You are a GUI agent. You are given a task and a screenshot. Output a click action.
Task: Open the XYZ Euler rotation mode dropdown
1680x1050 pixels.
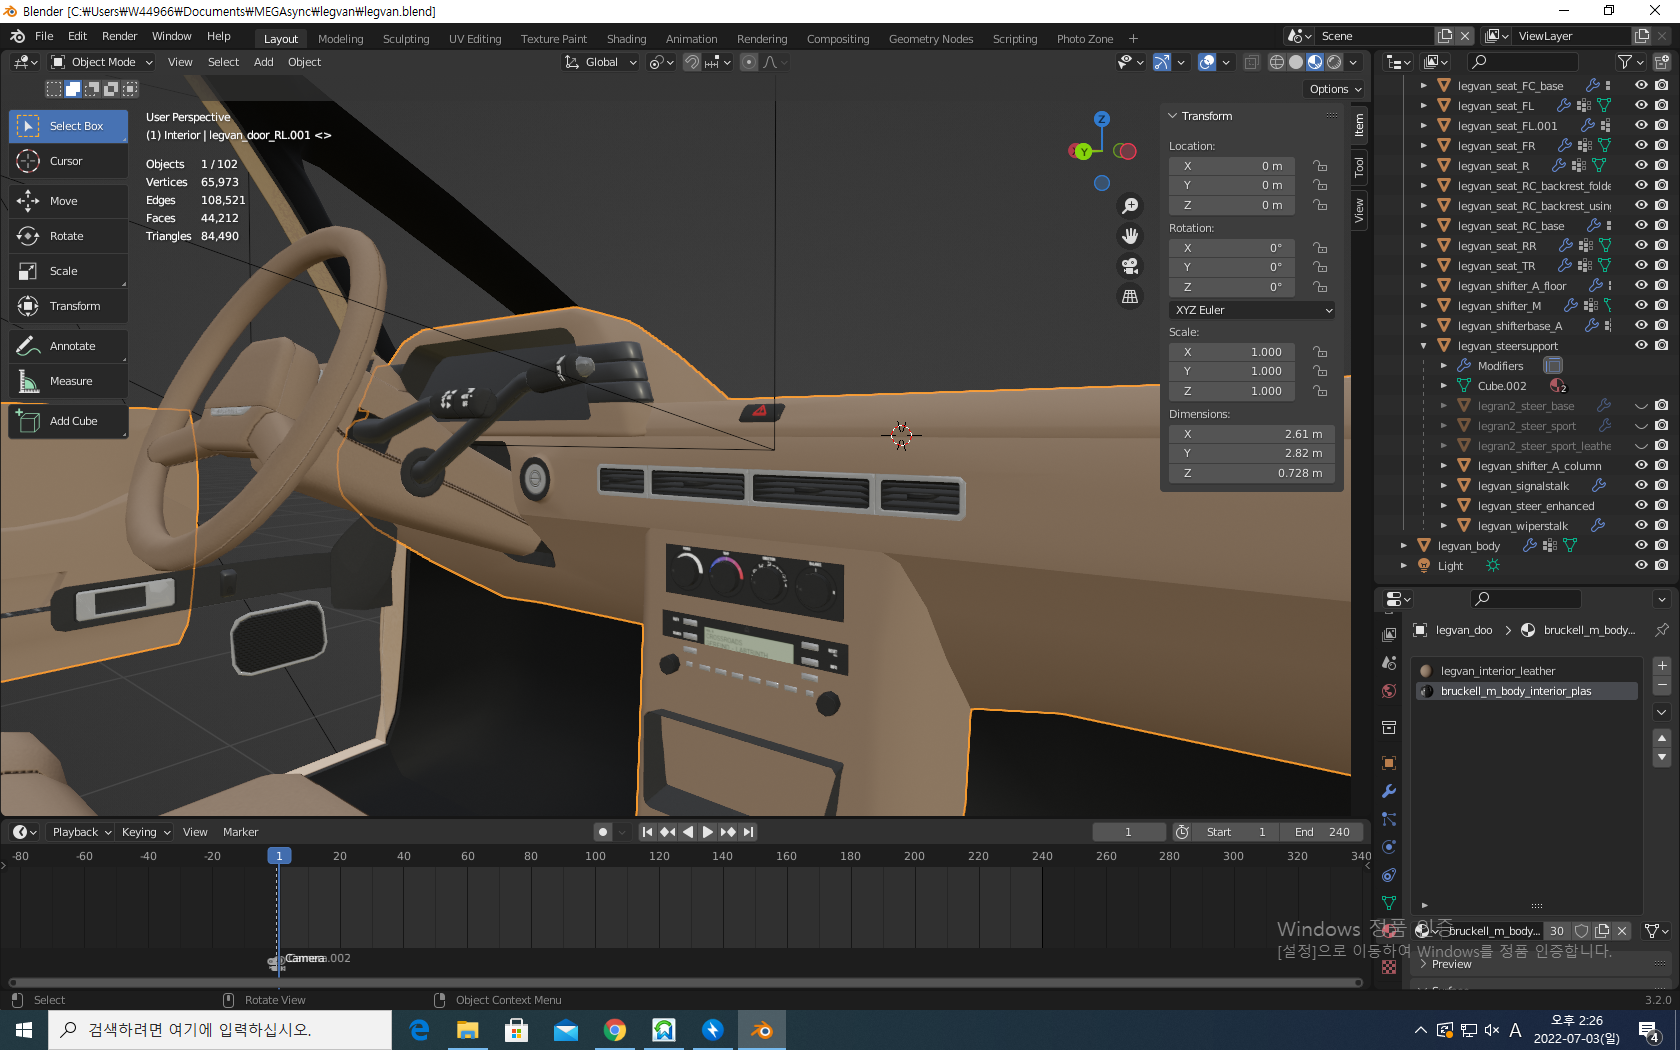pos(1252,310)
